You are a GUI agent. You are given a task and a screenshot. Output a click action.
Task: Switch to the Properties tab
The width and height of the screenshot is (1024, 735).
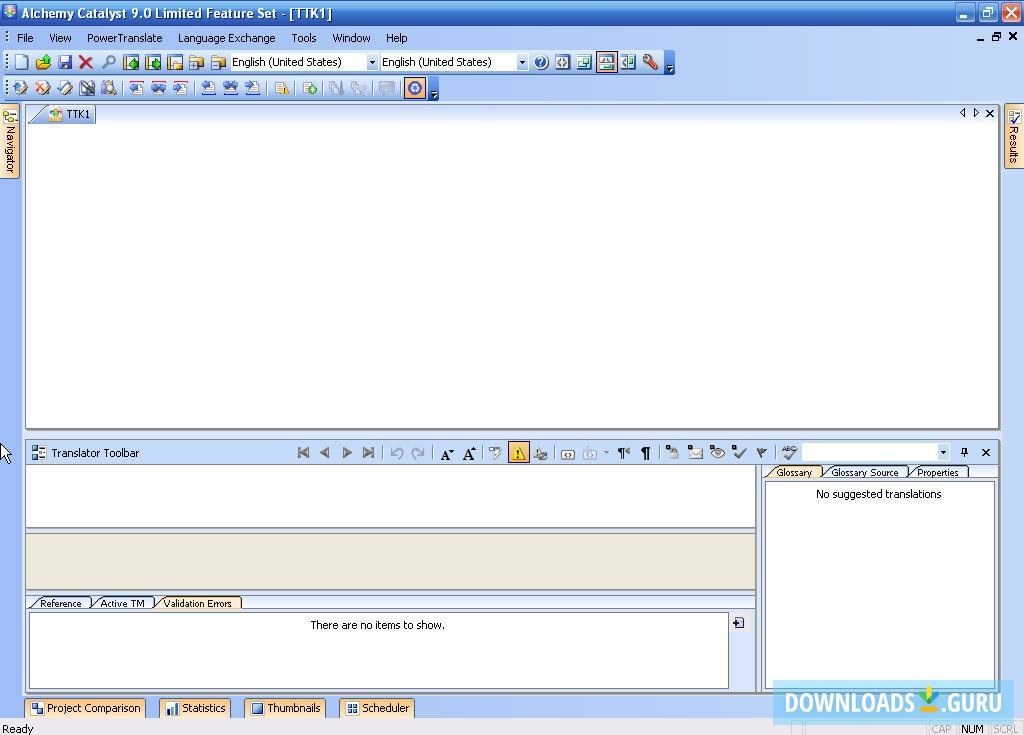click(937, 472)
